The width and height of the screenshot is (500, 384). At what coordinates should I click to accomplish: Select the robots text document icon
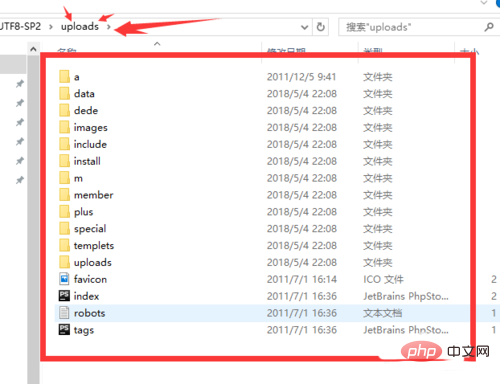(64, 313)
